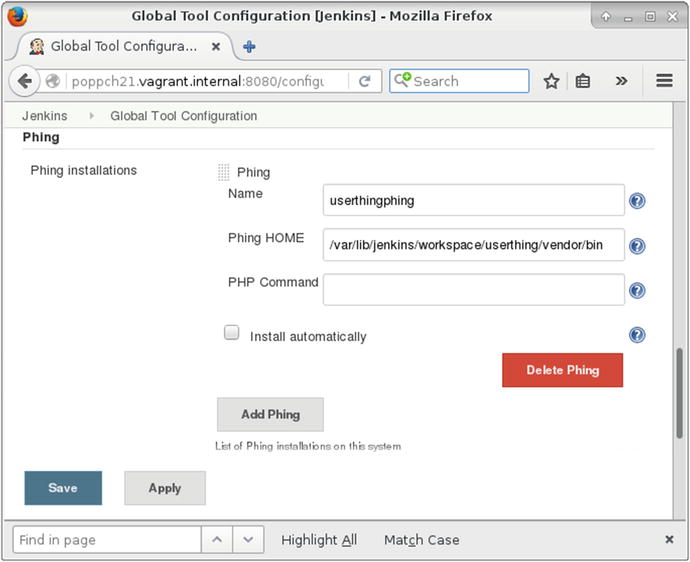Click the browser back arrow button
This screenshot has height=562, width=690.
(x=26, y=81)
